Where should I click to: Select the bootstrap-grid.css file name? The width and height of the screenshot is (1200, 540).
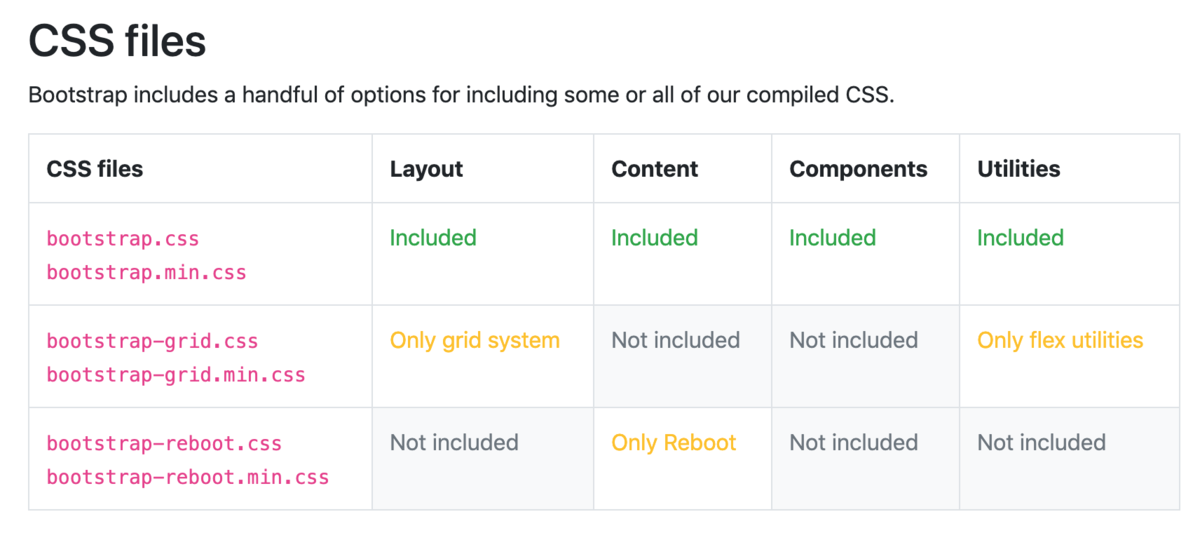(152, 341)
